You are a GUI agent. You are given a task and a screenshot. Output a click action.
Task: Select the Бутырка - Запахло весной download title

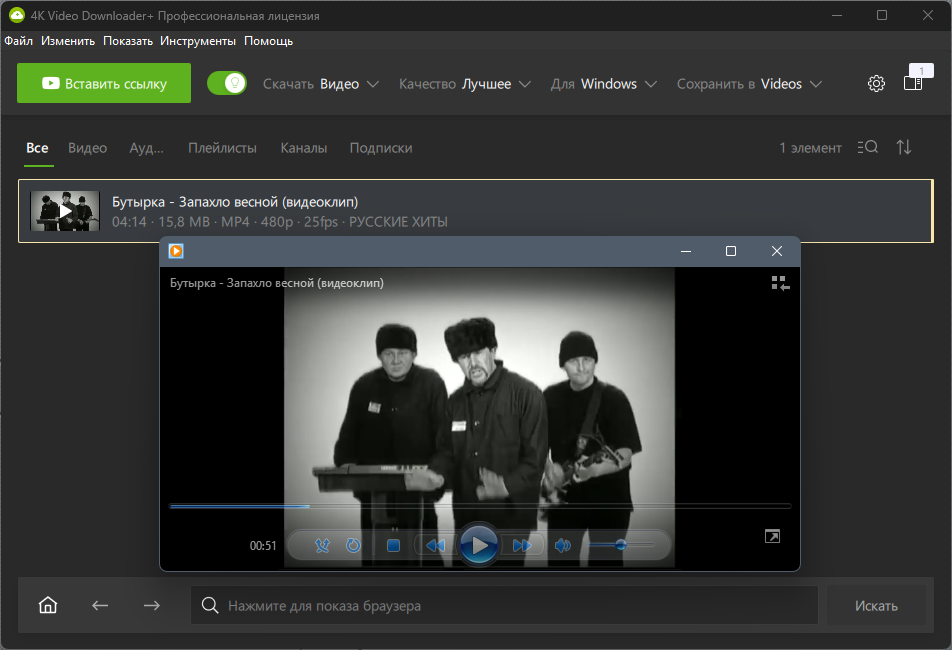click(x=235, y=202)
